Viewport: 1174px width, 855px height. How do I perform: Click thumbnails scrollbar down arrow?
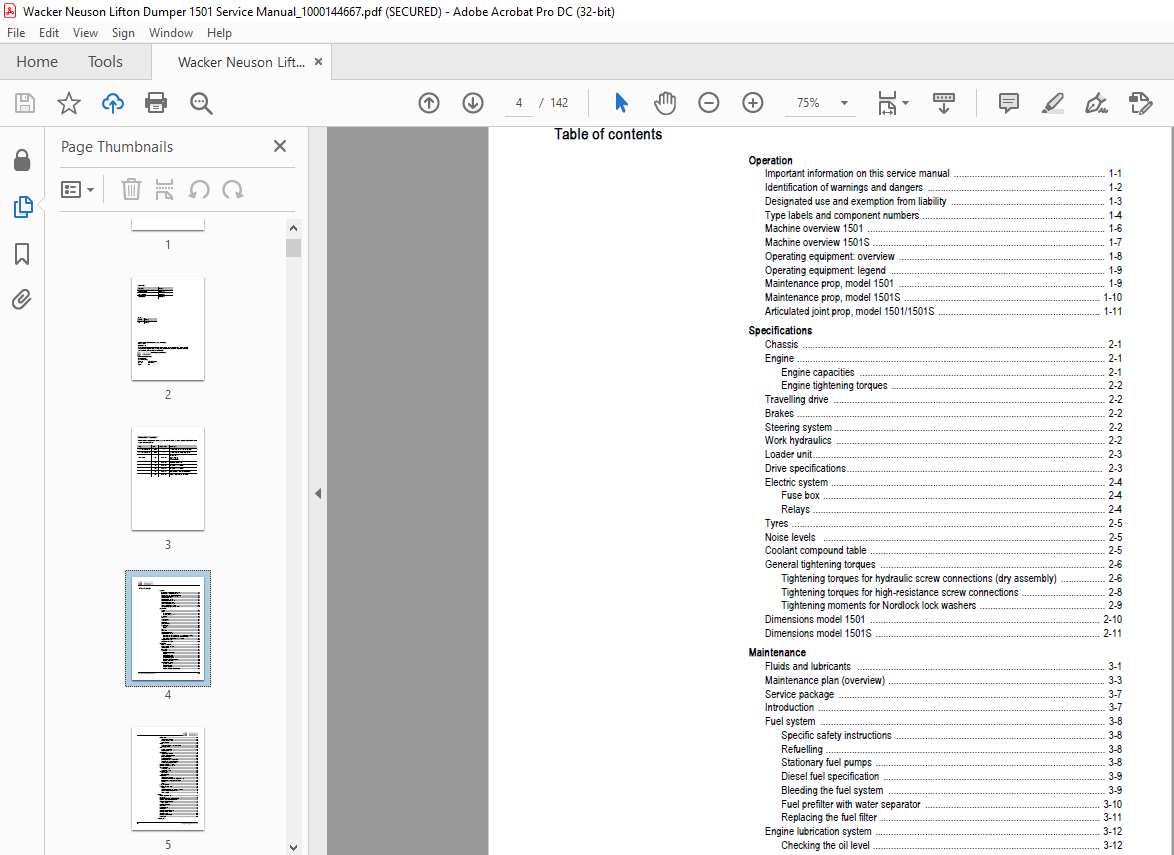pos(294,848)
